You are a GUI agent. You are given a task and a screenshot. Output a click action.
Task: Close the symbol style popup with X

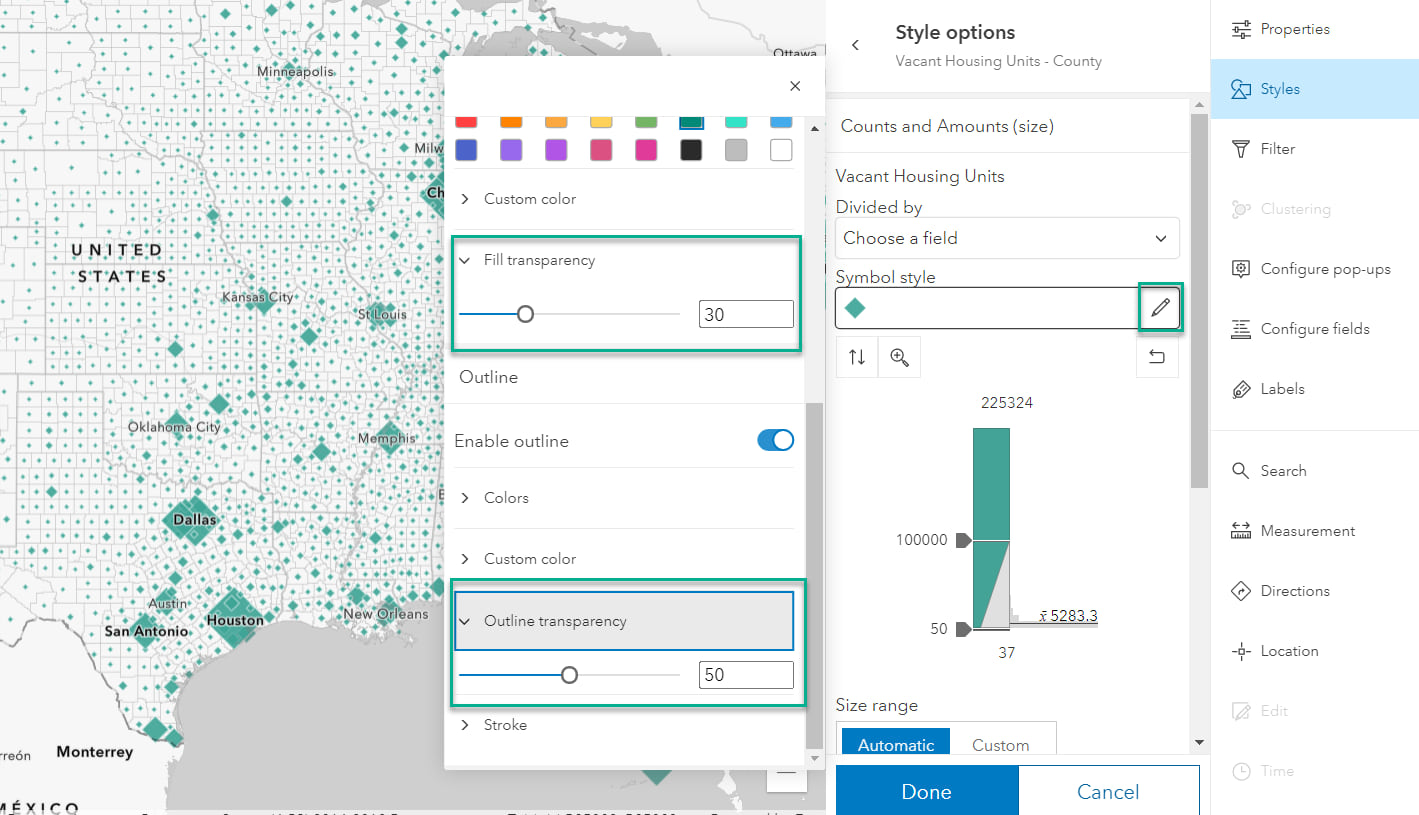pyautogui.click(x=795, y=86)
